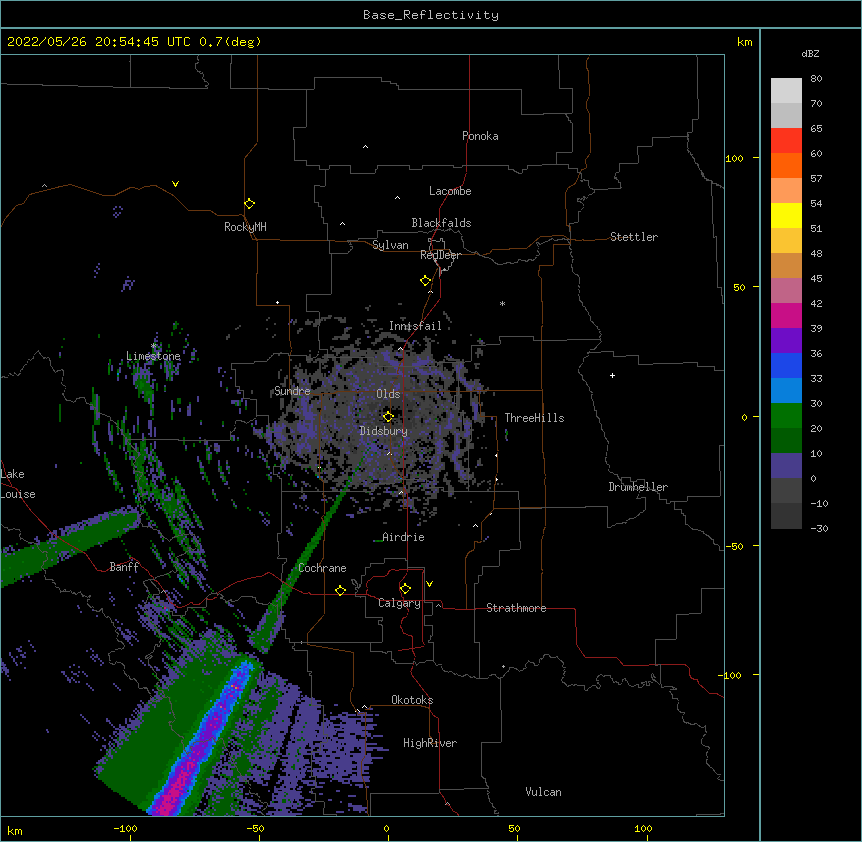The width and height of the screenshot is (862, 842).
Task: Select the Drumheller label
Action: 638,487
